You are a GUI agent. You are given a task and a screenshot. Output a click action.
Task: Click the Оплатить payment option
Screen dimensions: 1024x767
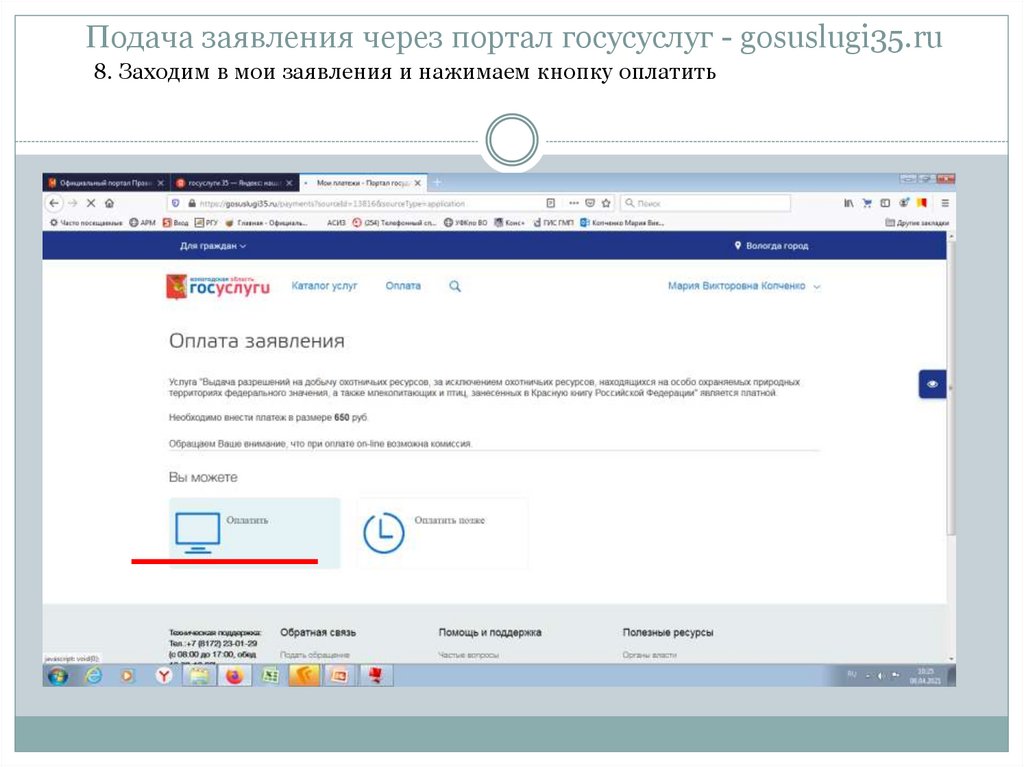pyautogui.click(x=255, y=533)
